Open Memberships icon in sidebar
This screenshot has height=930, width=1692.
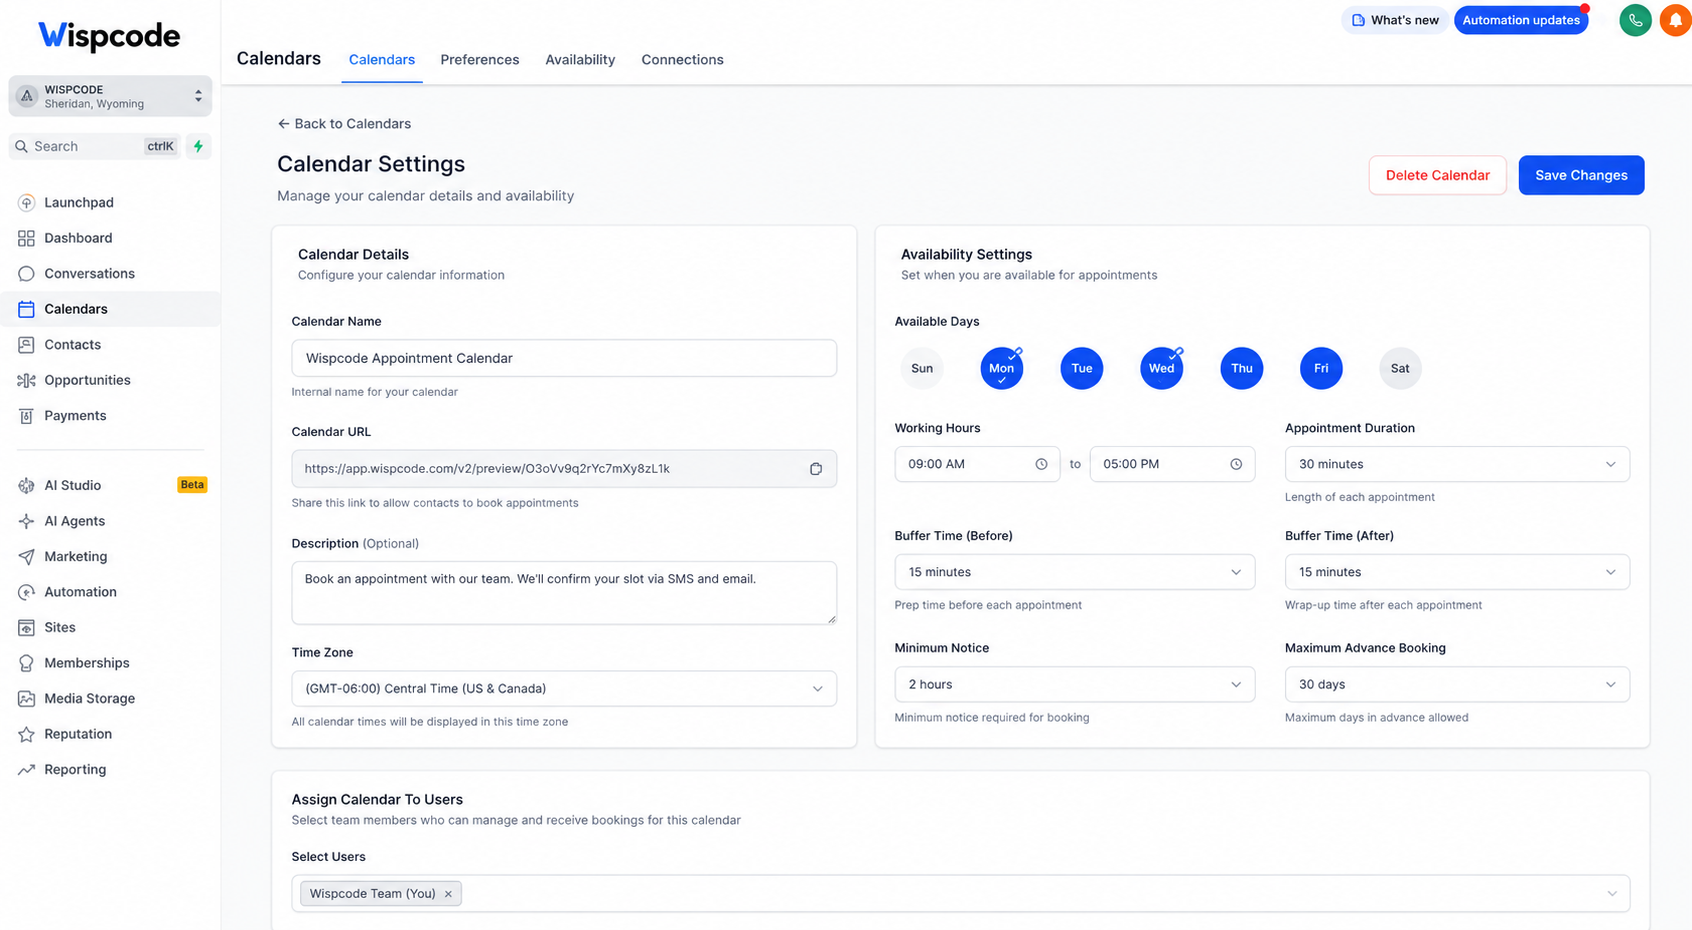coord(26,663)
